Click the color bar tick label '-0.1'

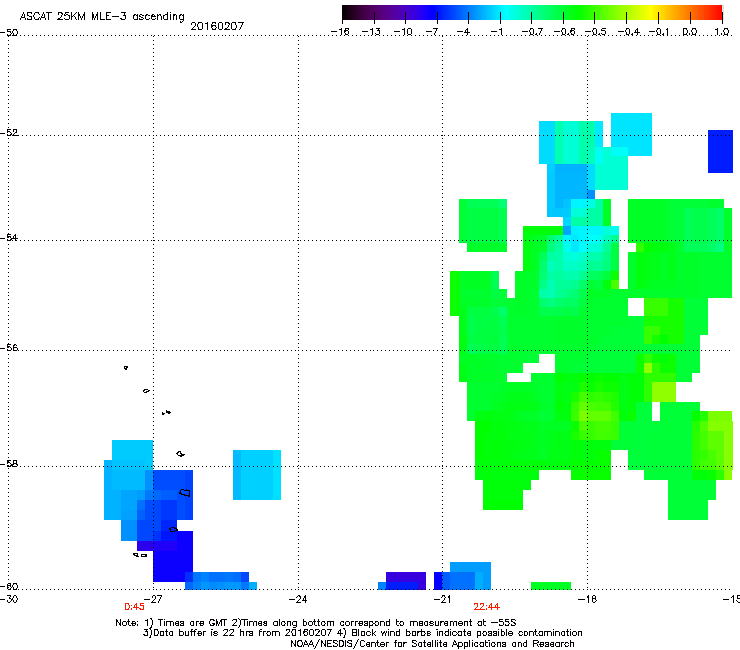click(x=659, y=32)
